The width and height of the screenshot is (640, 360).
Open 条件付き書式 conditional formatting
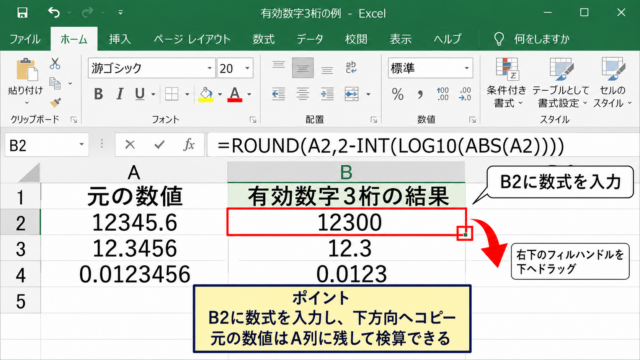point(507,83)
